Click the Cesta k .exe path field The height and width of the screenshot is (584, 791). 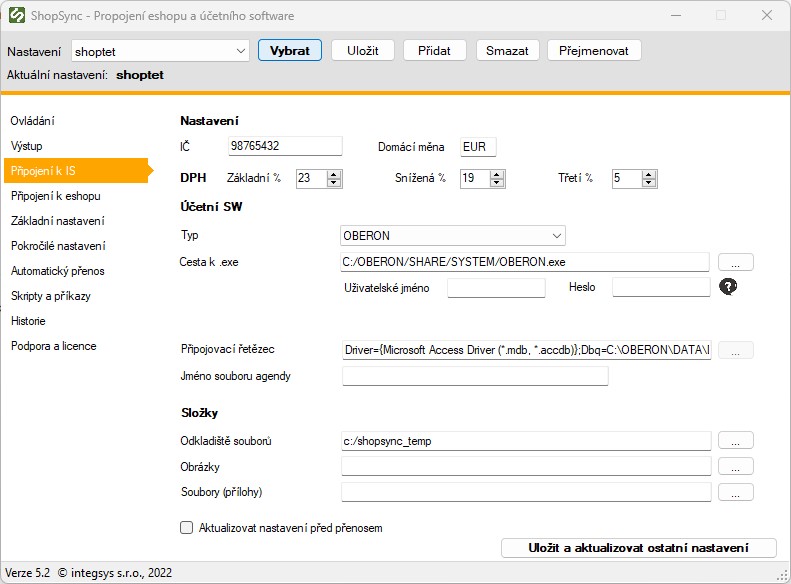[x=525, y=262]
